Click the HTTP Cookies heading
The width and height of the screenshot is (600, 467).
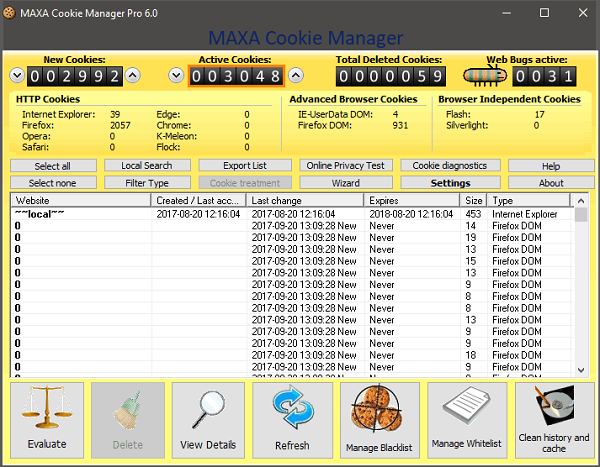coord(48,99)
